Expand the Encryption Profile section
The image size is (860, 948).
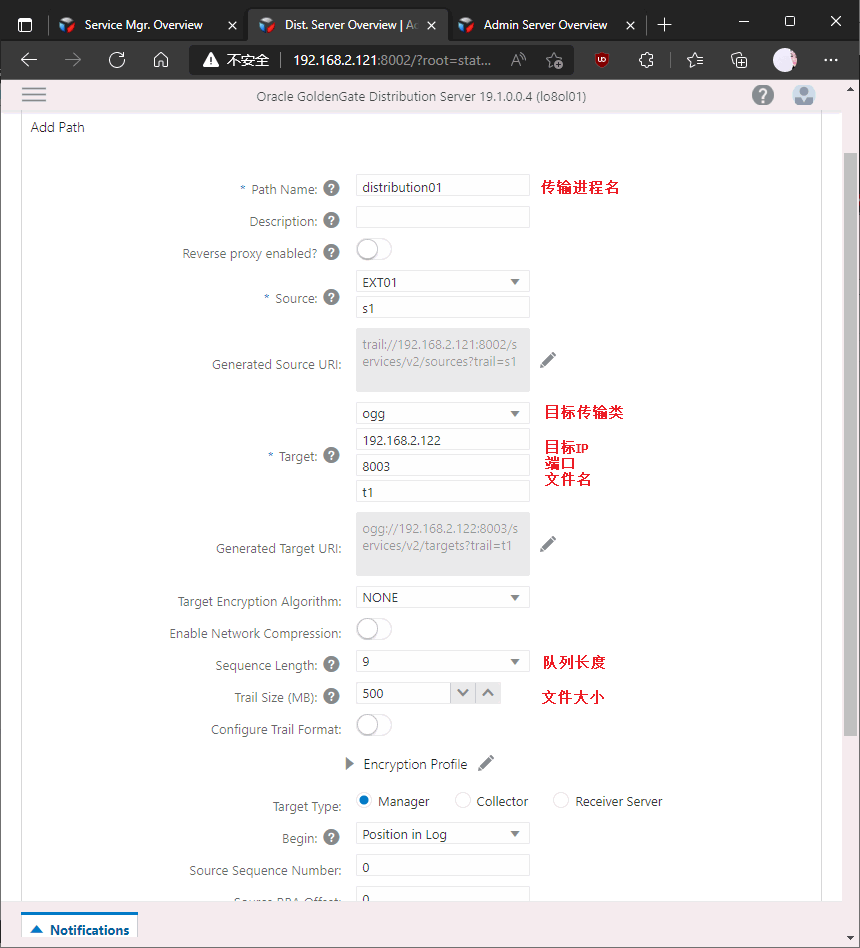[x=350, y=764]
